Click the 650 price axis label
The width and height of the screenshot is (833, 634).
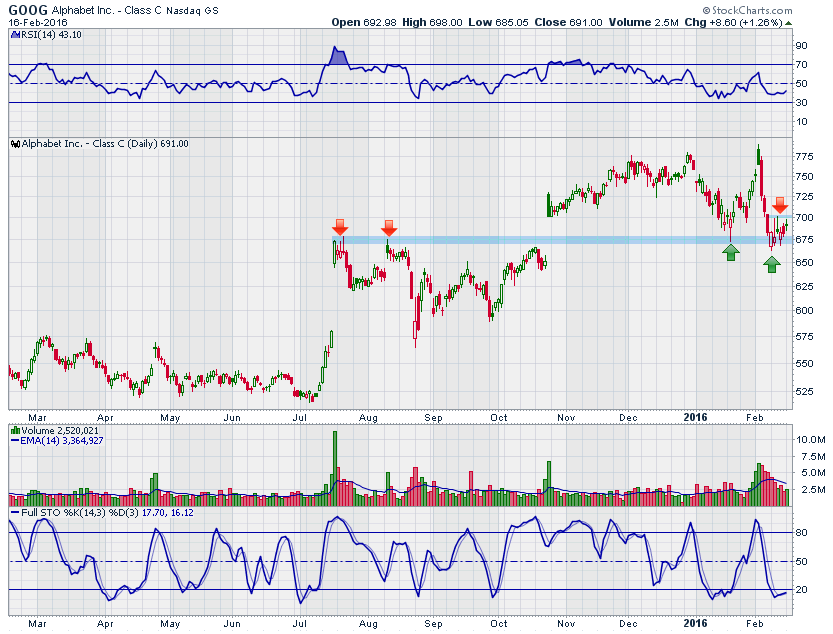point(804,263)
